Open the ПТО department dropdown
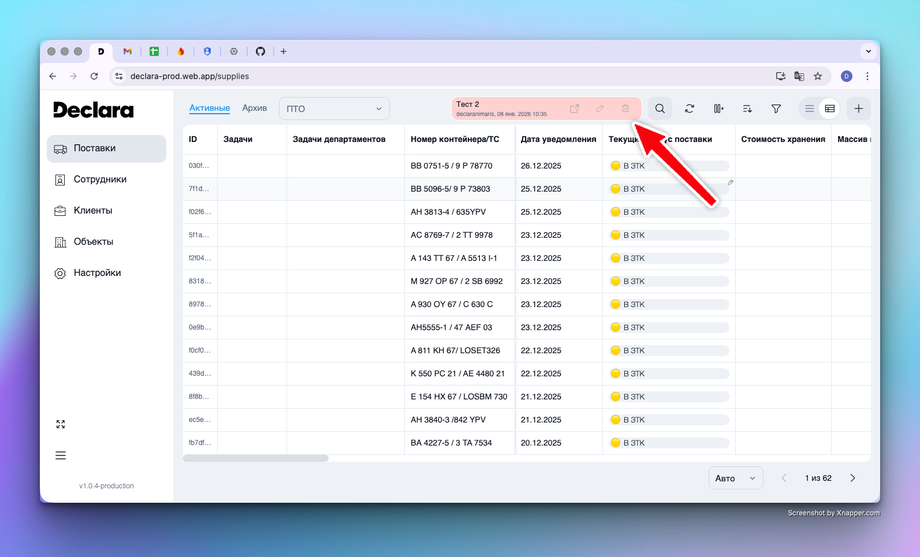 (334, 109)
